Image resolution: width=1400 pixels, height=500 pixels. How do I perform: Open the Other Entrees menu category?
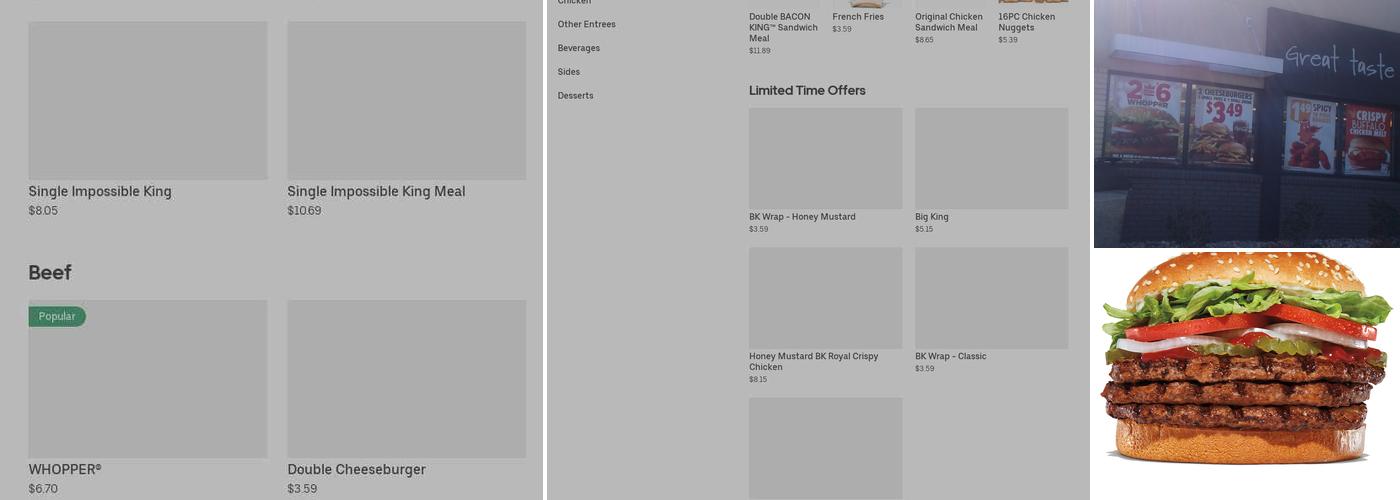click(586, 24)
